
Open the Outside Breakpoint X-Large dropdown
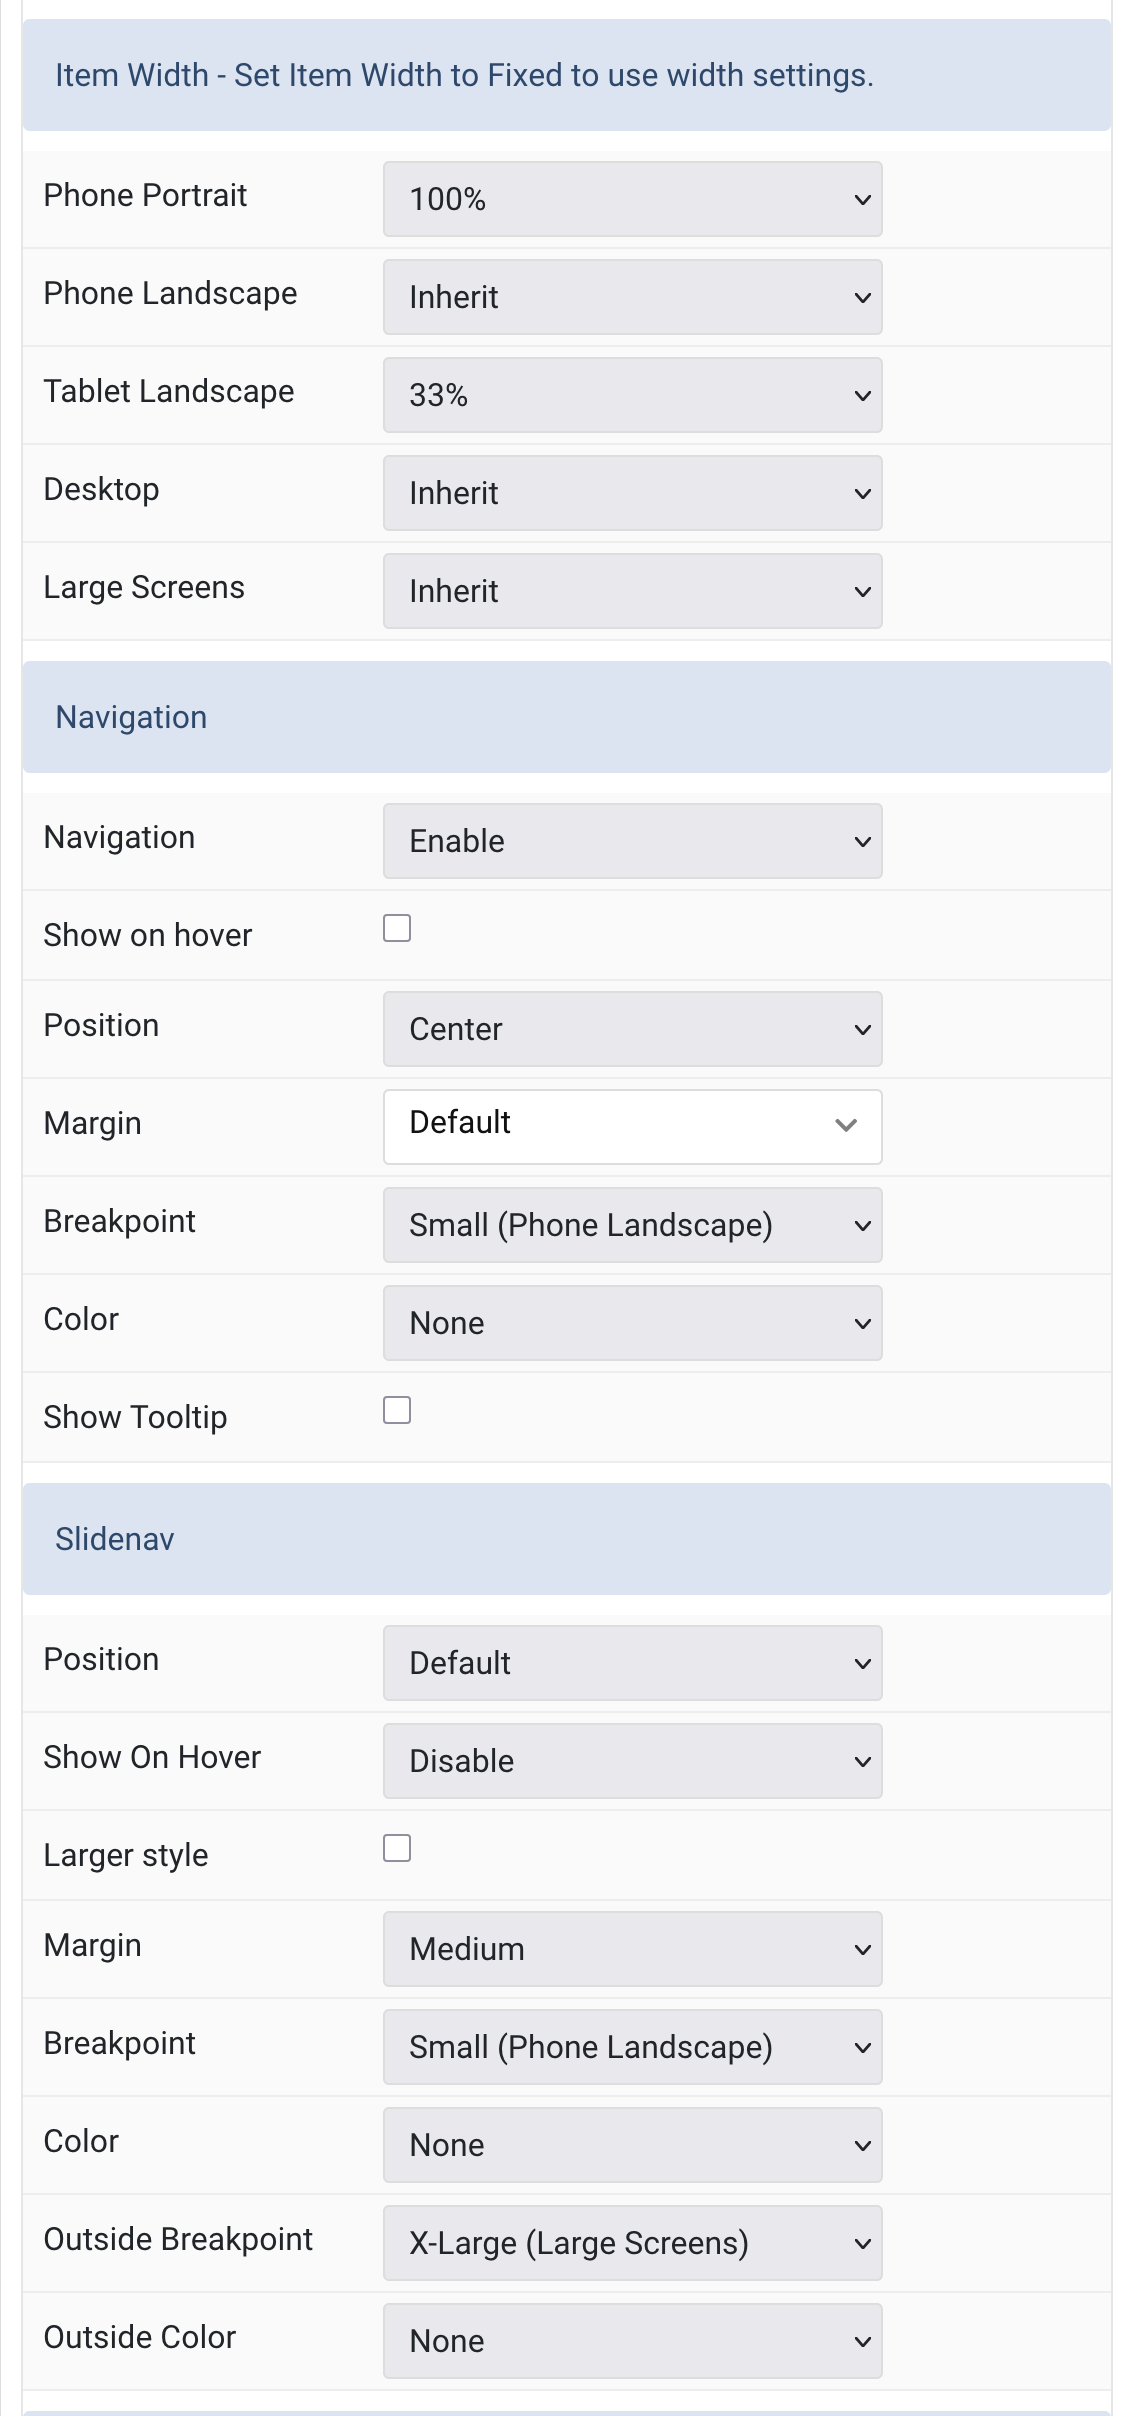pyautogui.click(x=632, y=2243)
